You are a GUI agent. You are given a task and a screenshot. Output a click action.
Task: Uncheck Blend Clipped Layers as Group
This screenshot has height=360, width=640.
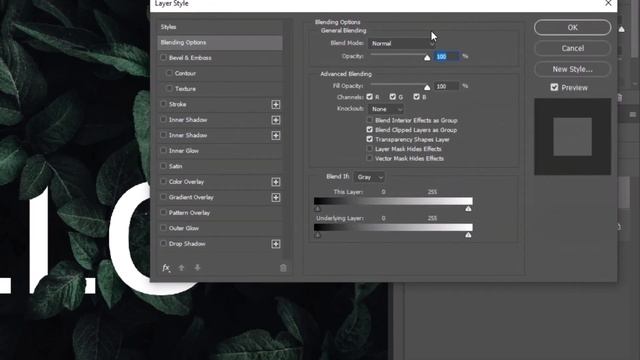[x=369, y=130]
